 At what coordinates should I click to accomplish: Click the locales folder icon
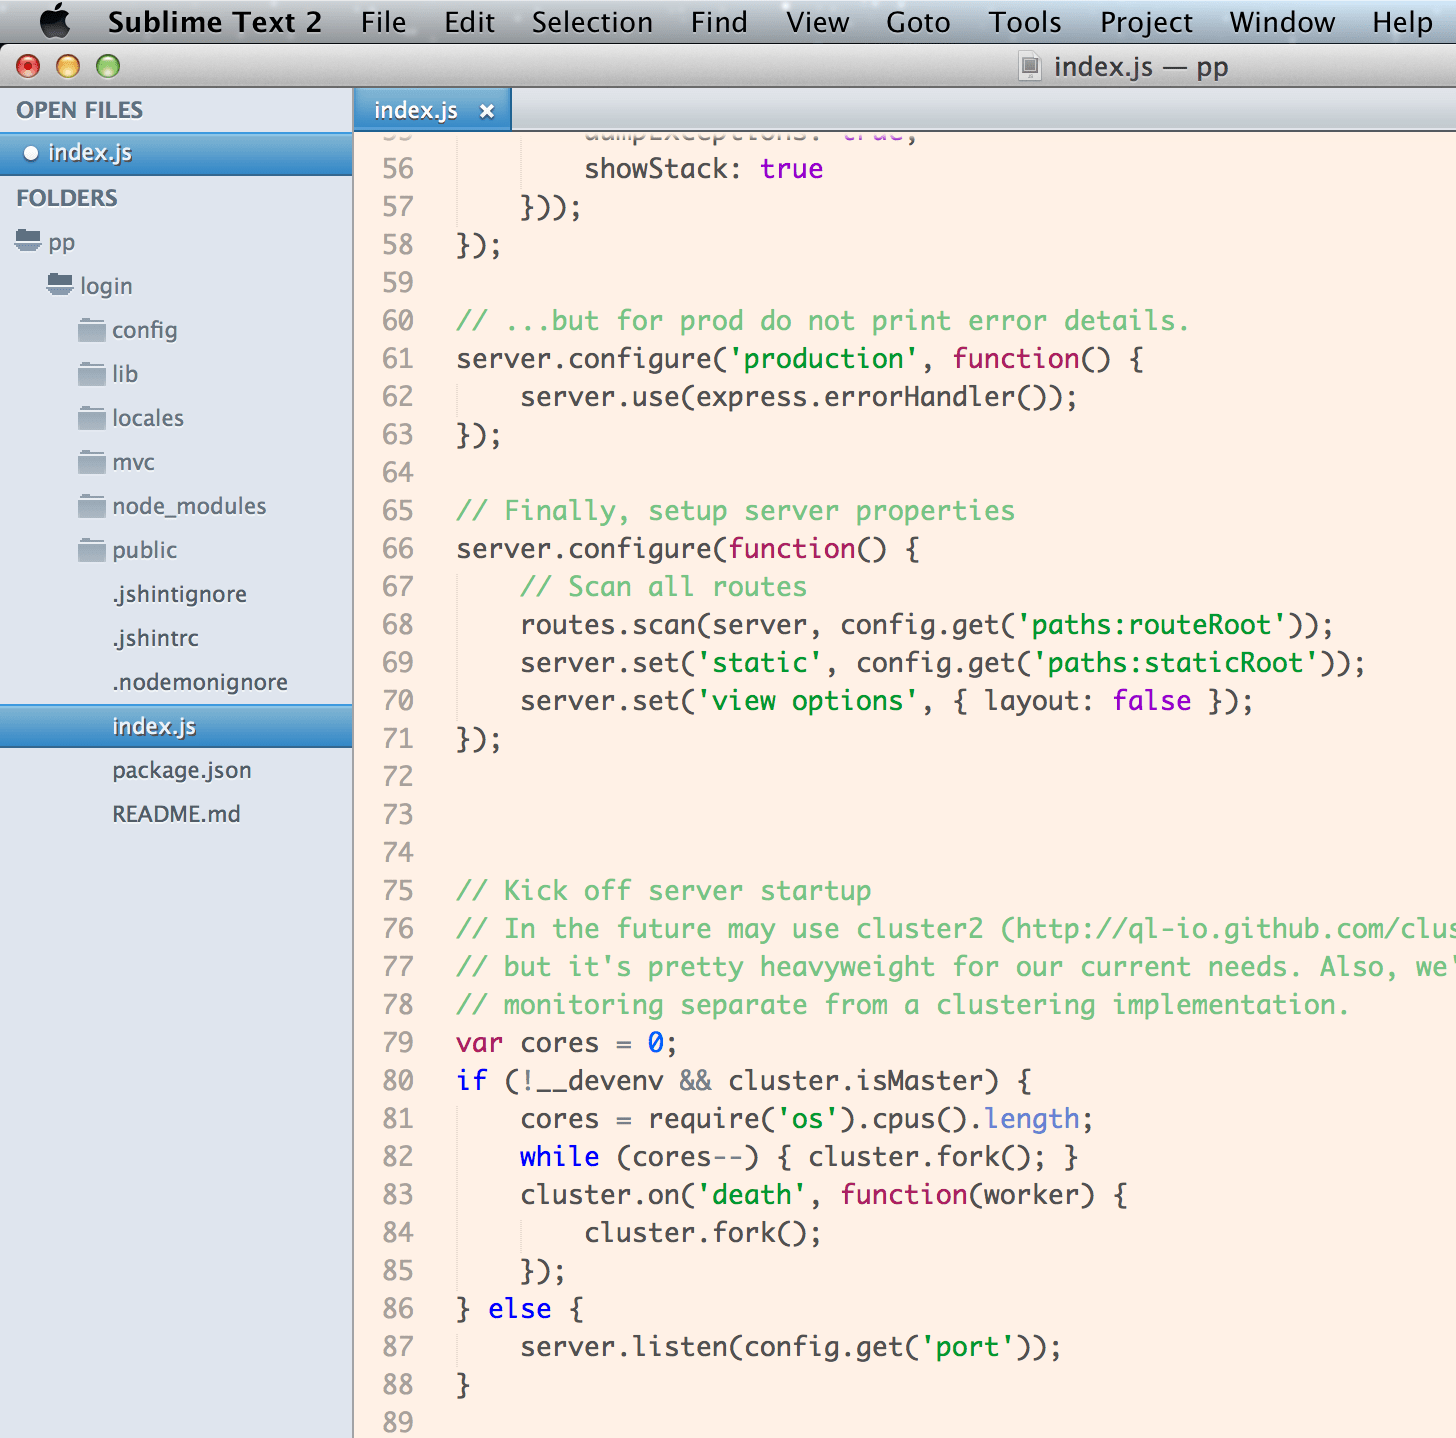point(90,418)
